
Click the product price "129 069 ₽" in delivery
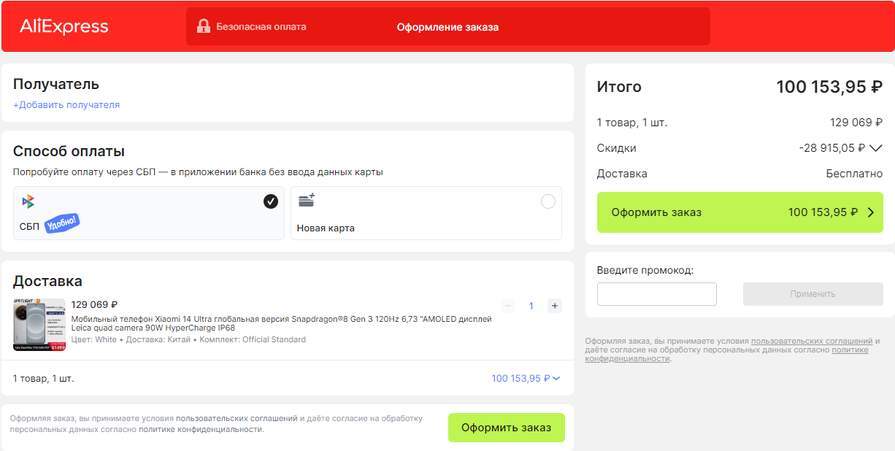pyautogui.click(x=95, y=304)
